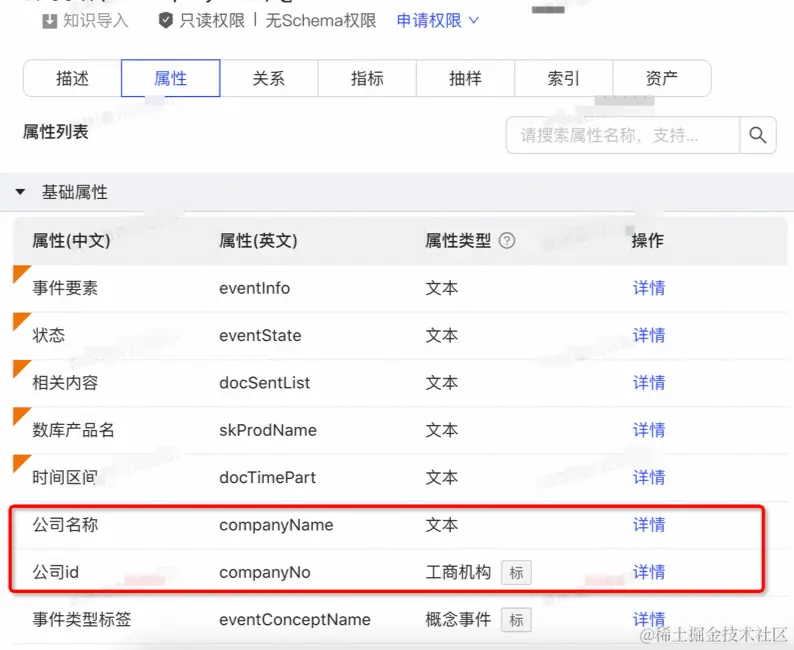Click the companyNo English name cell

(265, 572)
